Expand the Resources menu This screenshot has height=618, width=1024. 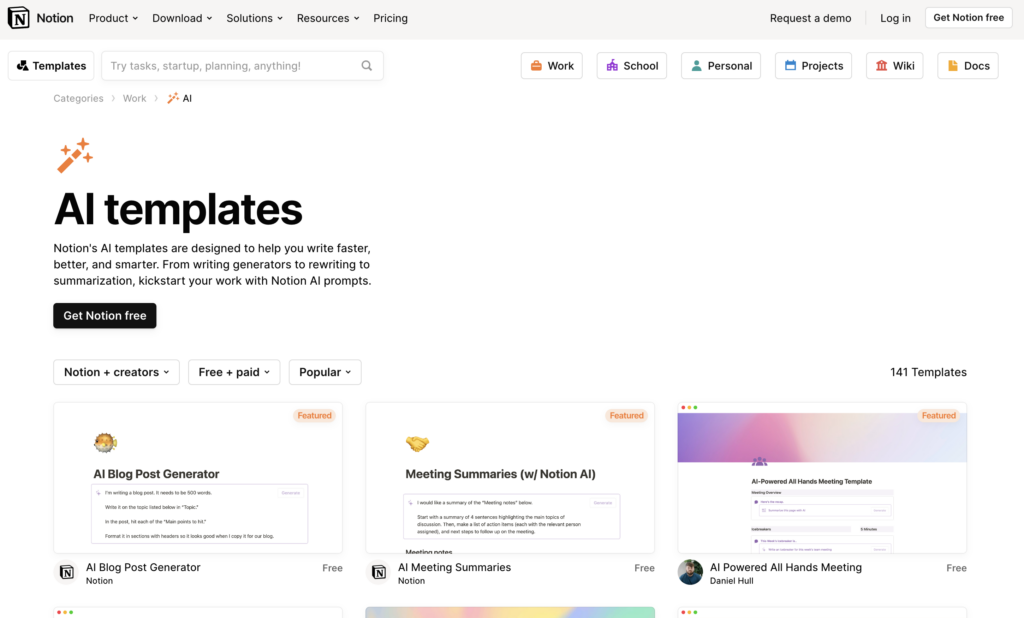point(328,18)
